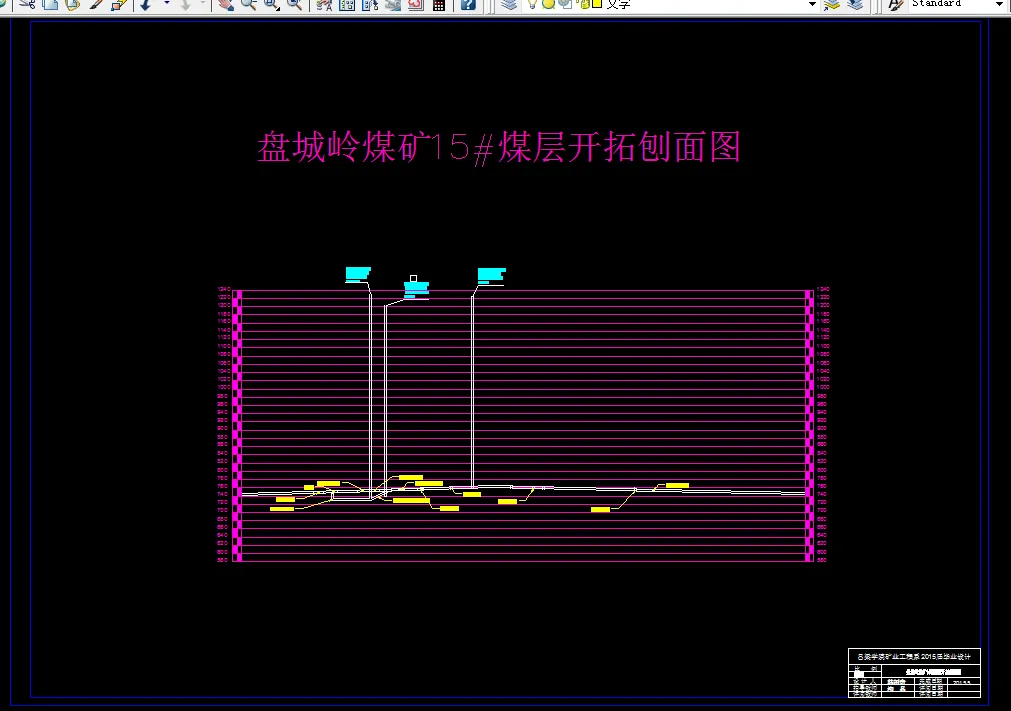Select the greyed Redo arrow icon
1011x711 pixels.
[x=186, y=4]
